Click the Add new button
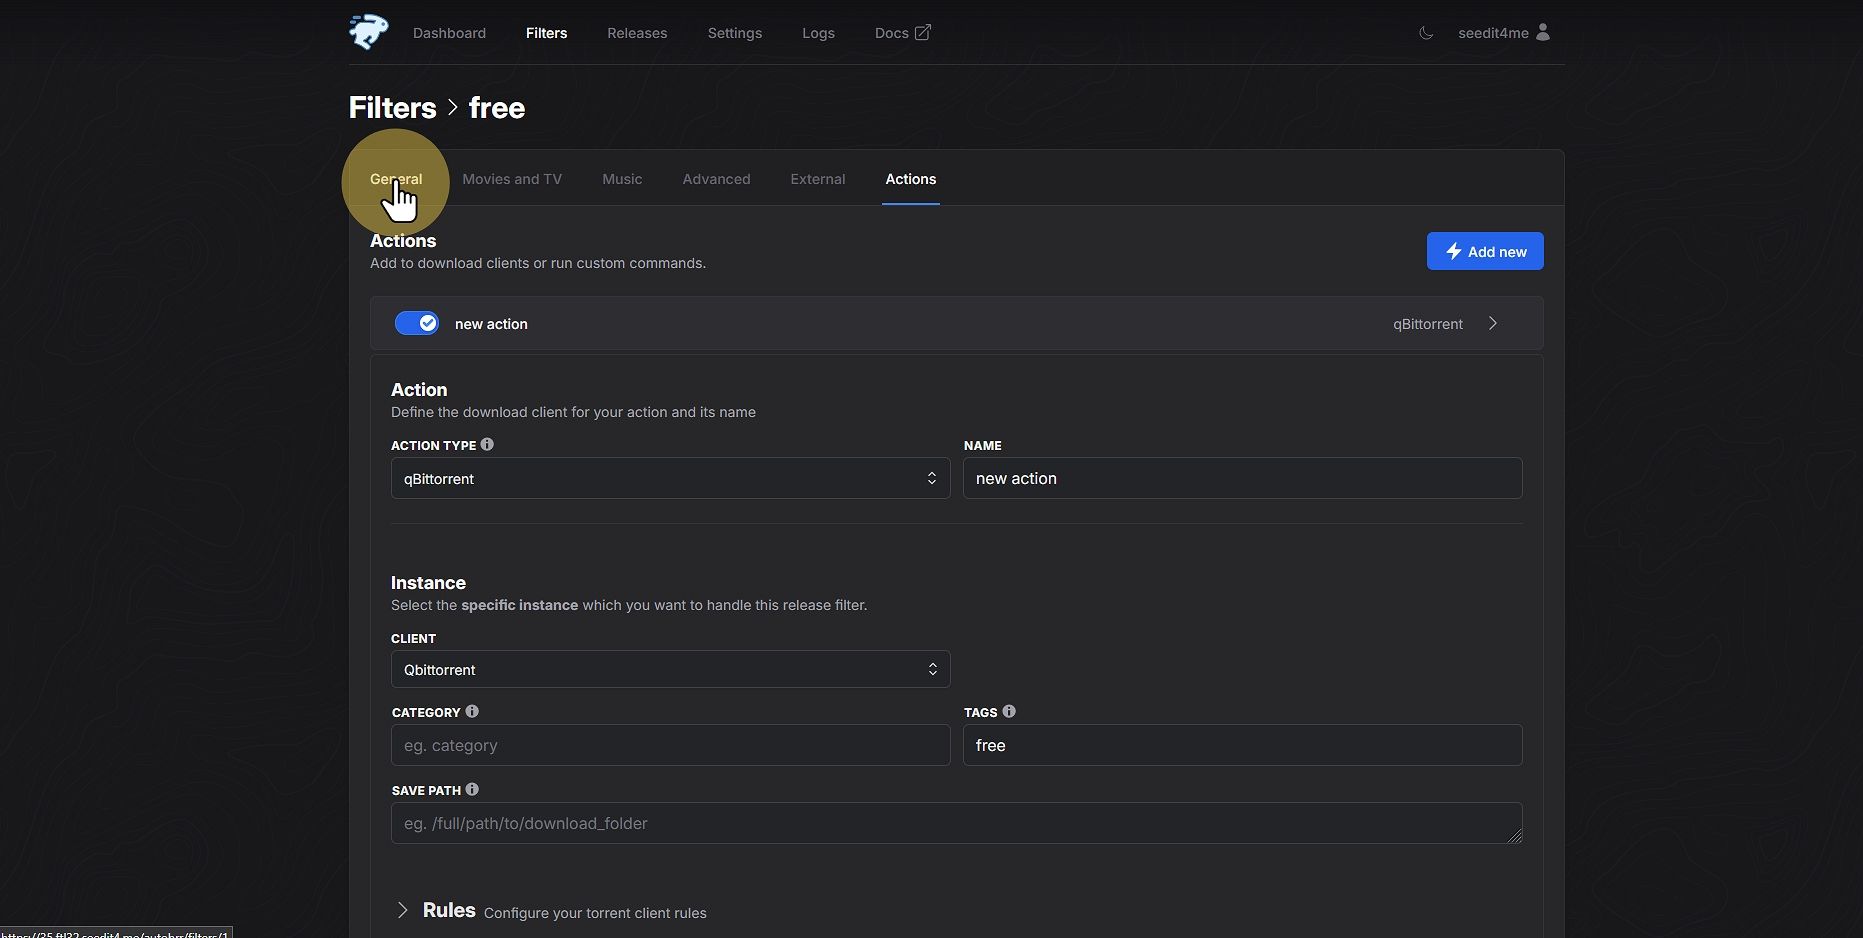The image size is (1863, 938). (1485, 251)
